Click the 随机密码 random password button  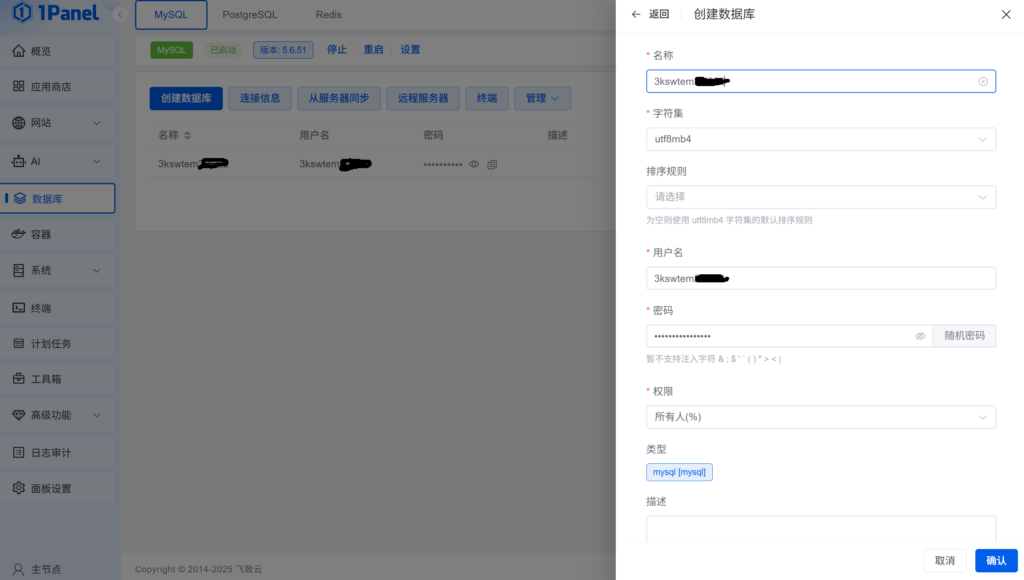click(x=964, y=336)
